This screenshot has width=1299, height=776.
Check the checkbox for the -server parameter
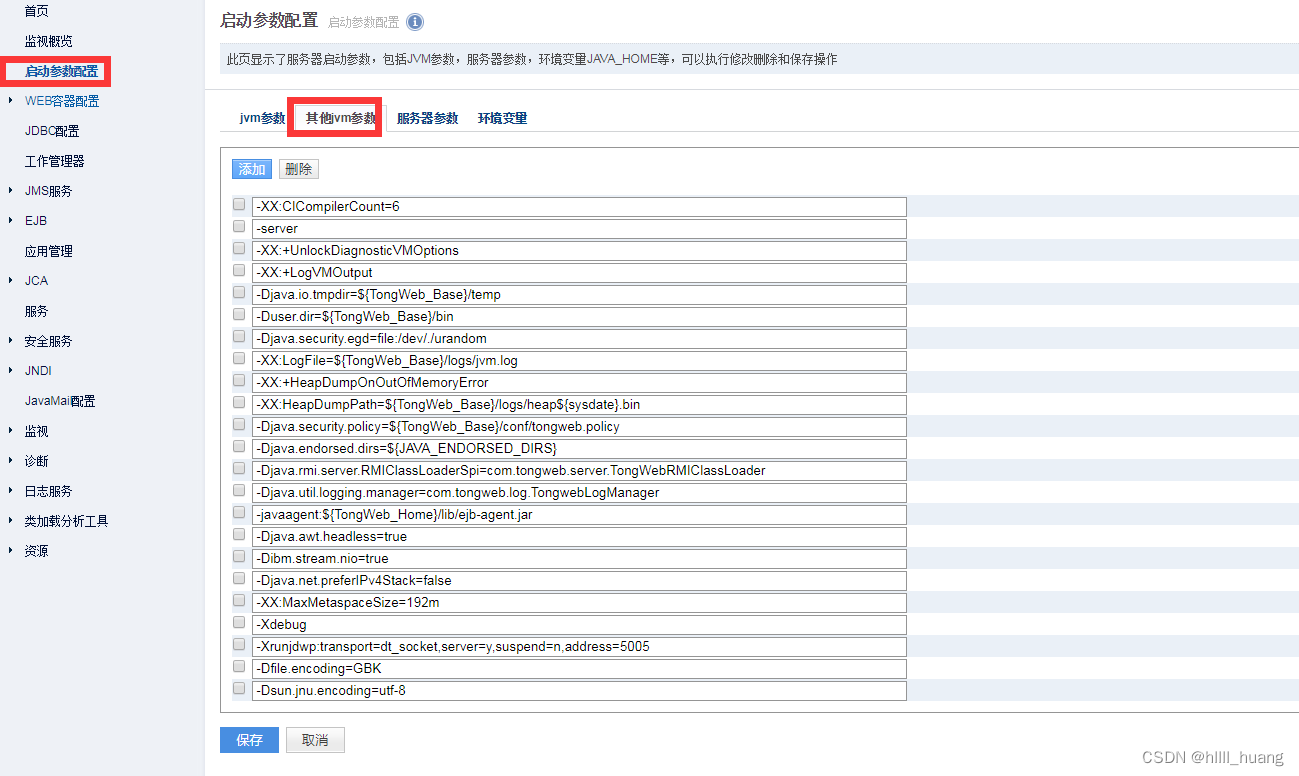point(238,226)
